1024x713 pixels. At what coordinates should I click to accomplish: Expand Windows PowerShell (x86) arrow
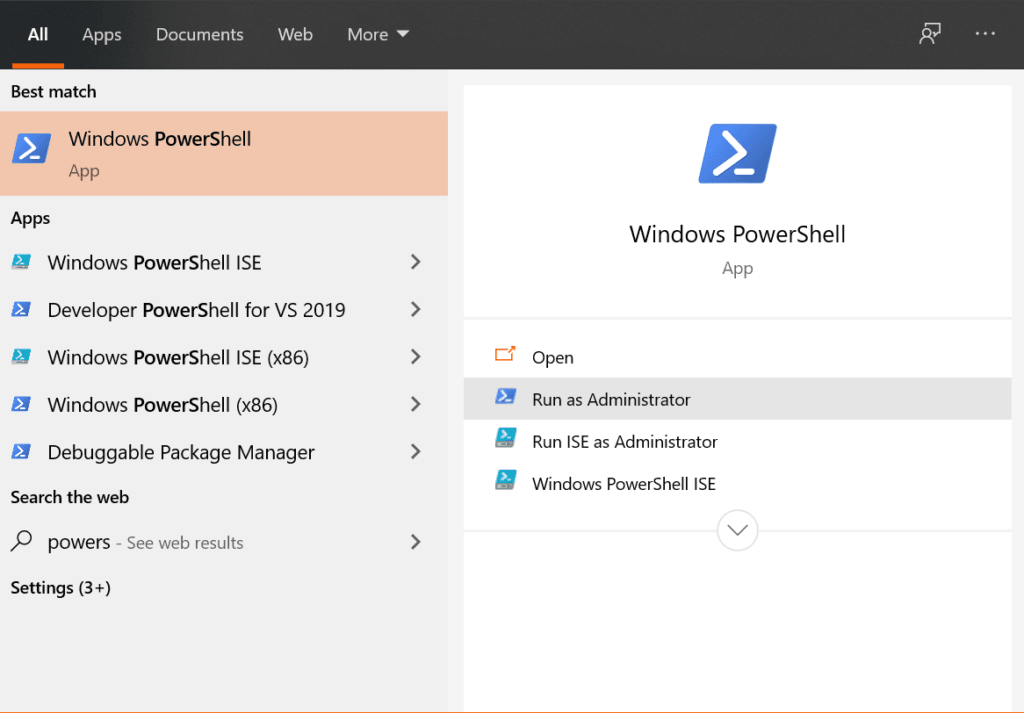pos(415,404)
